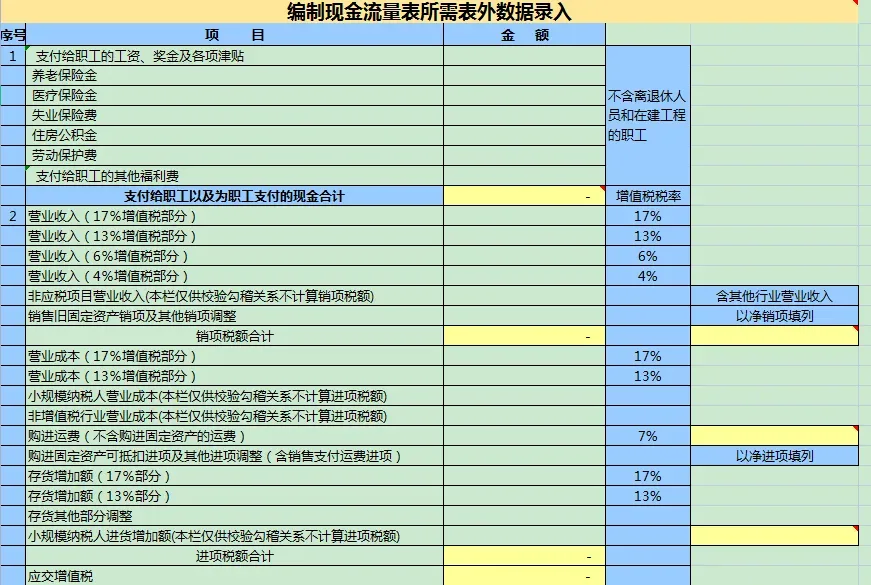
Task: Click amount cell for 存货其他部分调整
Action: pos(524,516)
